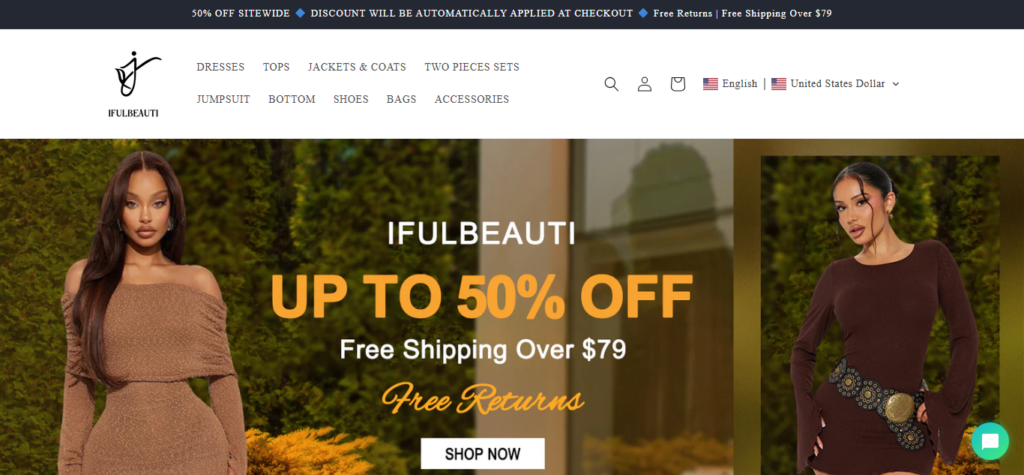Open the TOPS menu
This screenshot has height=475, width=1024.
coord(276,67)
